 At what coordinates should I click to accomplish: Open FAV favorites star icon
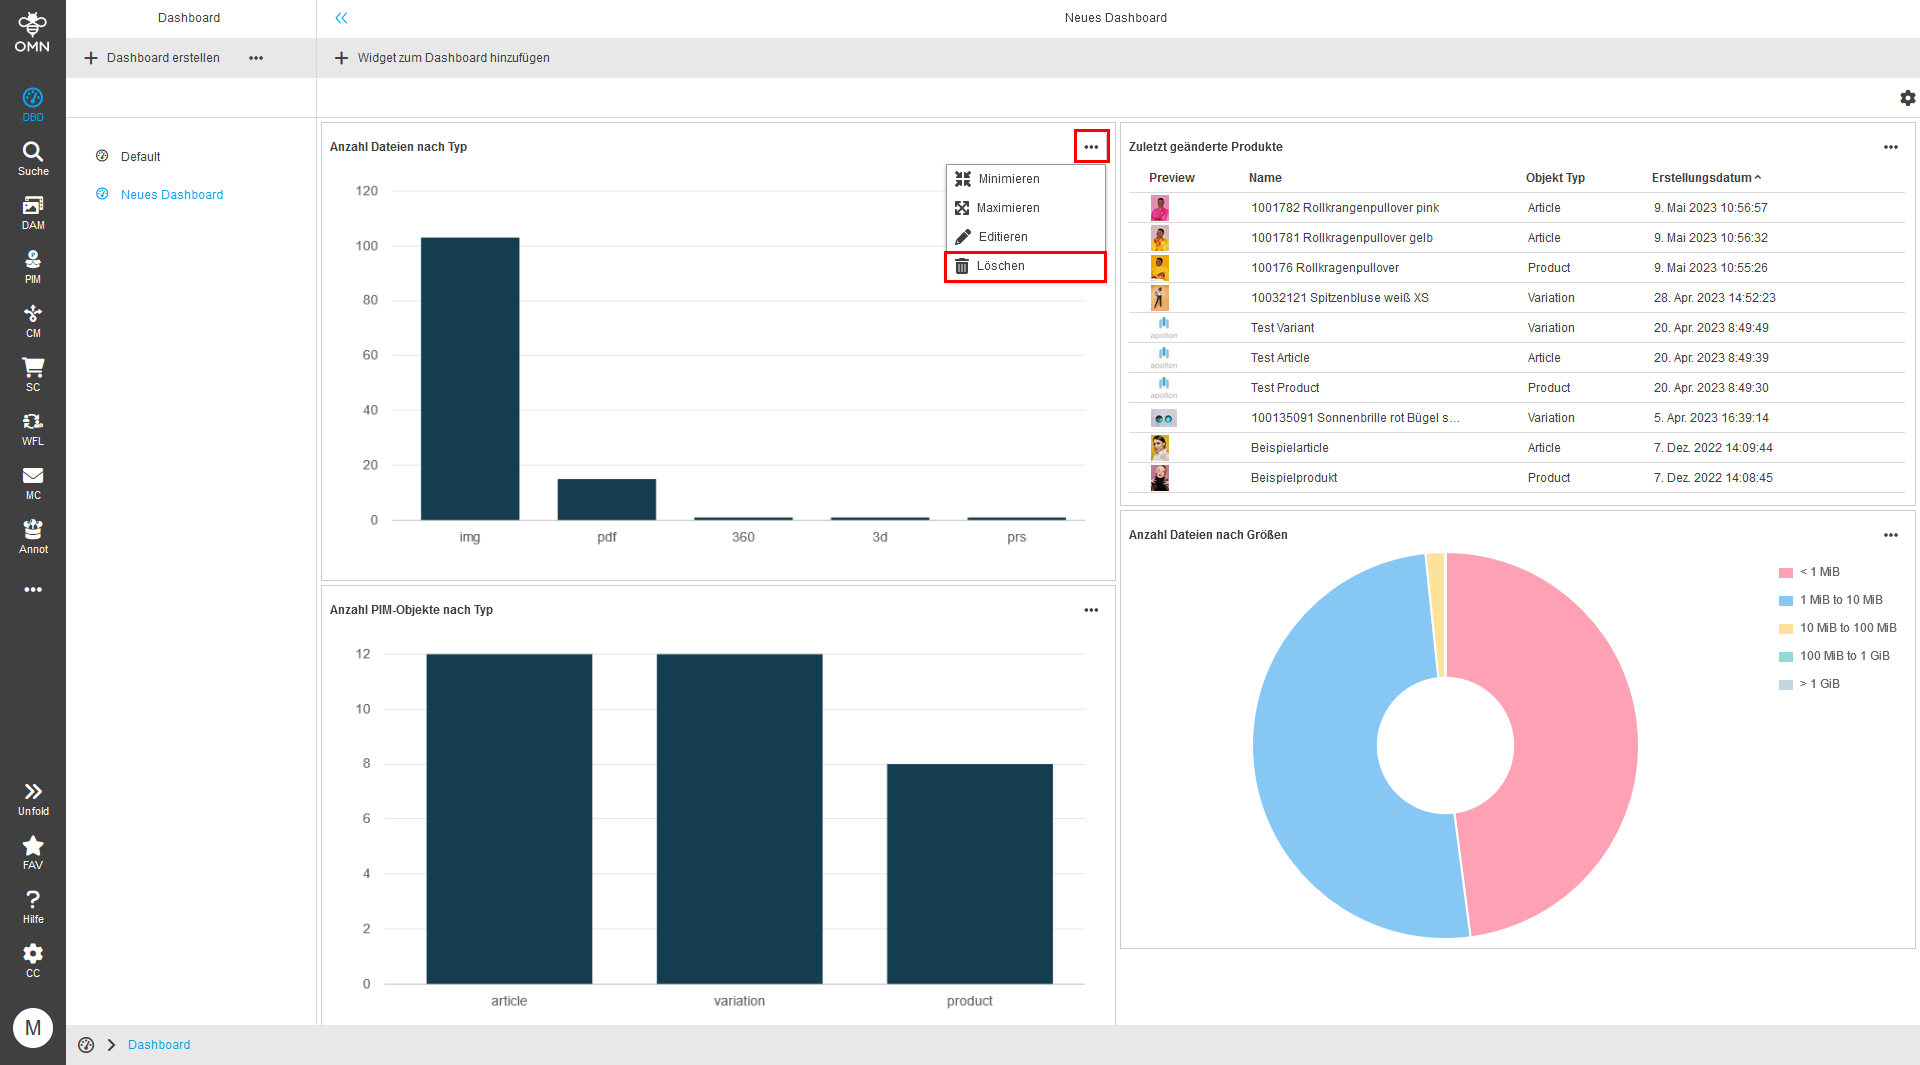(33, 852)
